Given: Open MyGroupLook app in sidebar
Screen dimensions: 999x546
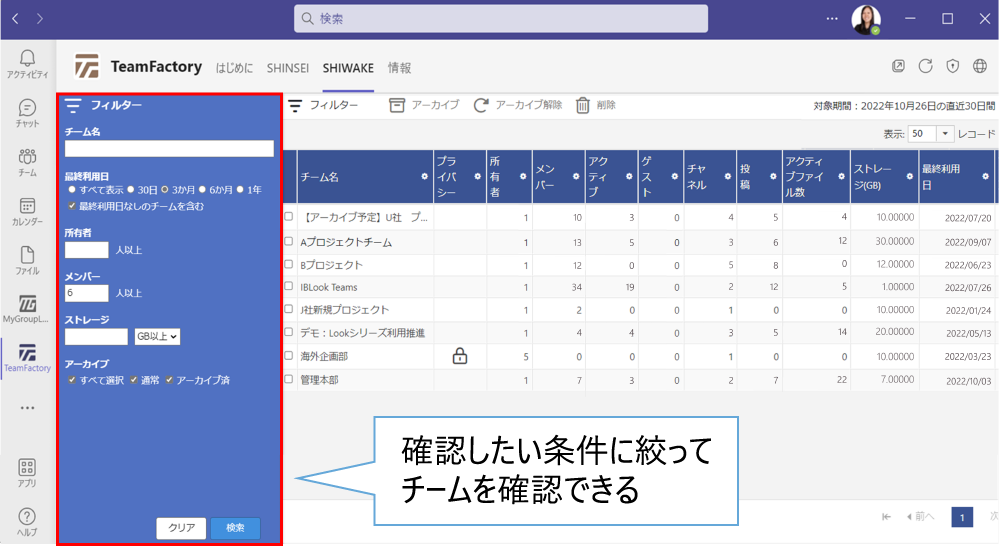Looking at the screenshot, I should 27,308.
